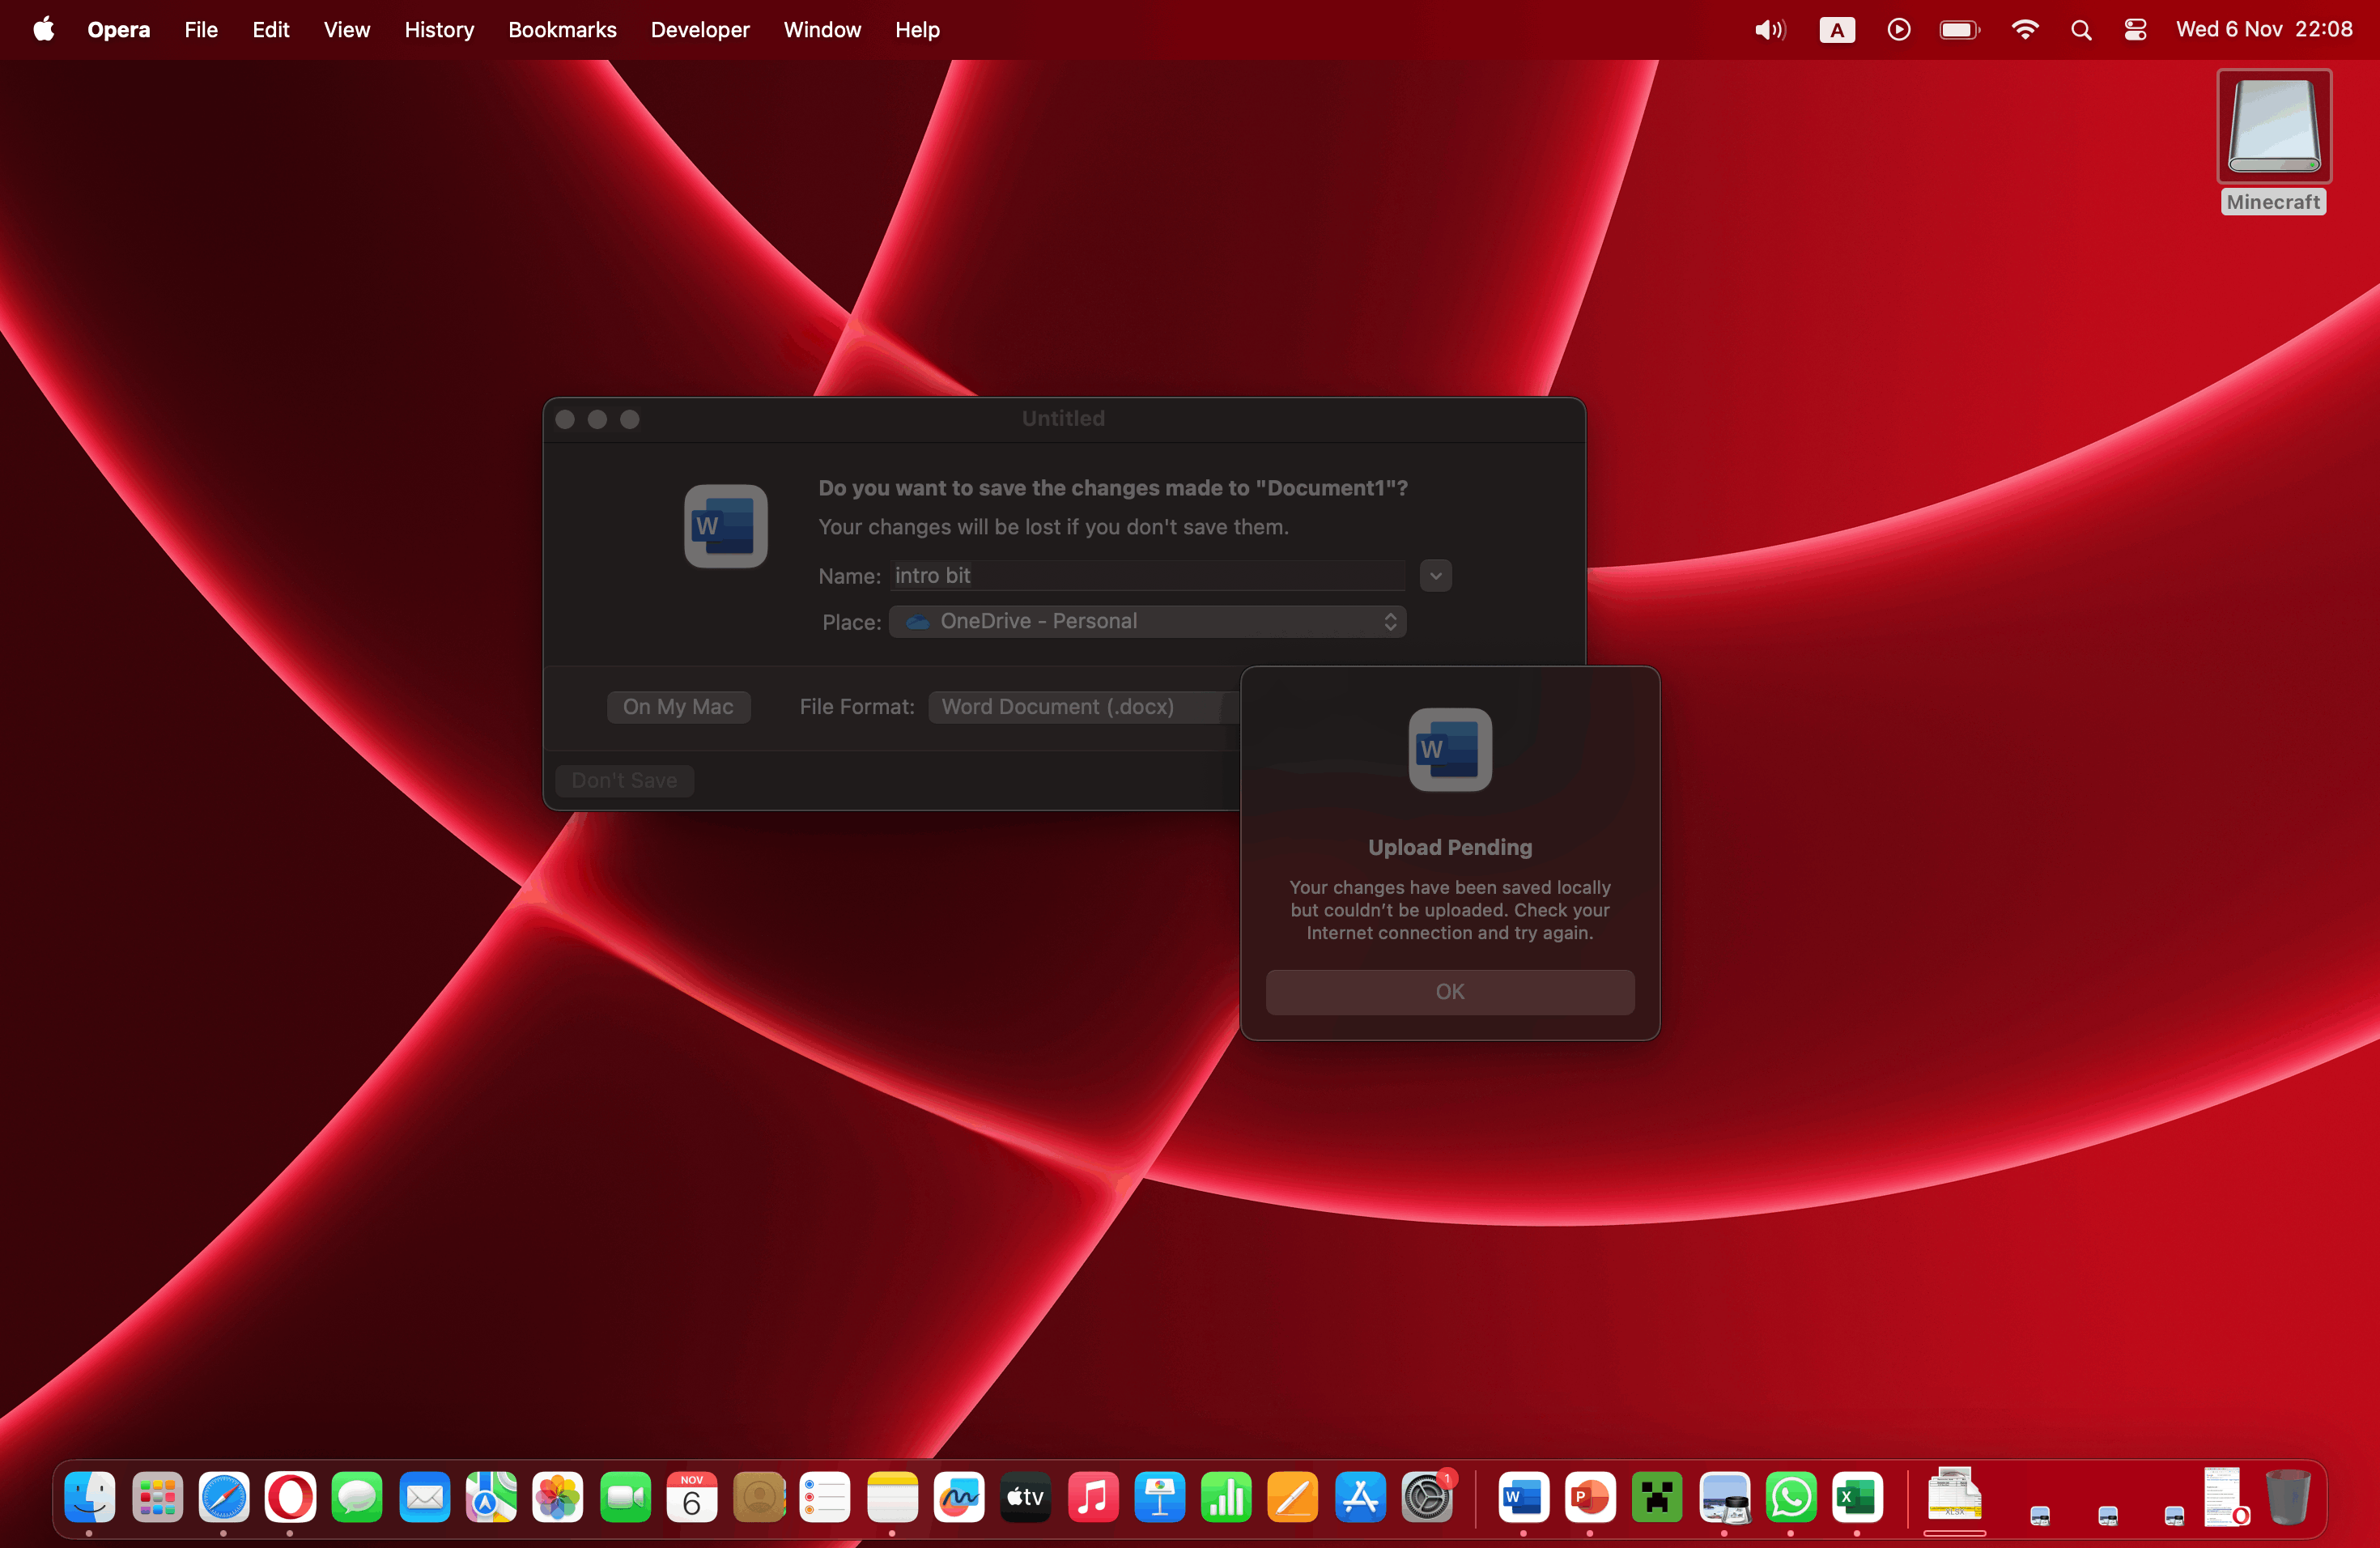Expand the save dialog with chevron button
Viewport: 2380px width, 1548px height.
(x=1435, y=575)
